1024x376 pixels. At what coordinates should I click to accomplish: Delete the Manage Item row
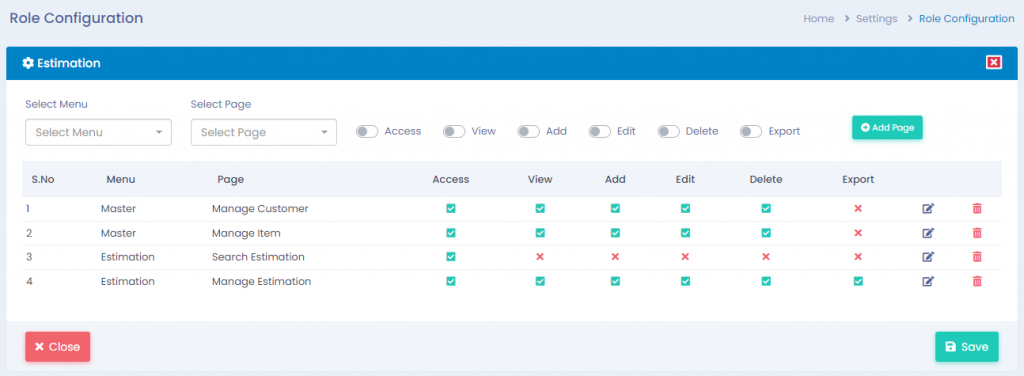point(977,233)
